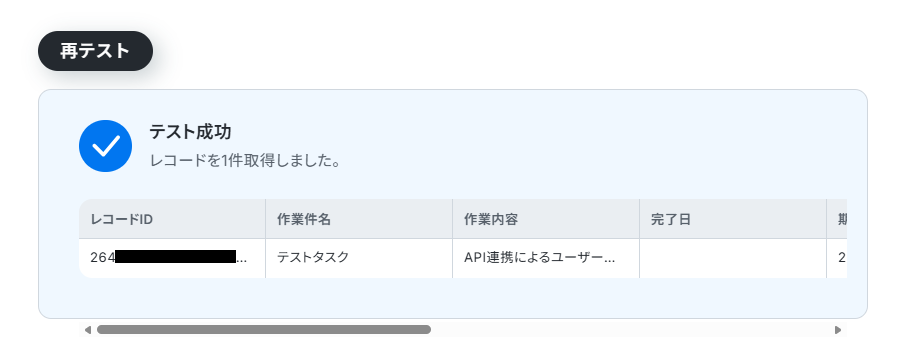
Task: Click the record ID cell starting with 264
Action: point(172,258)
